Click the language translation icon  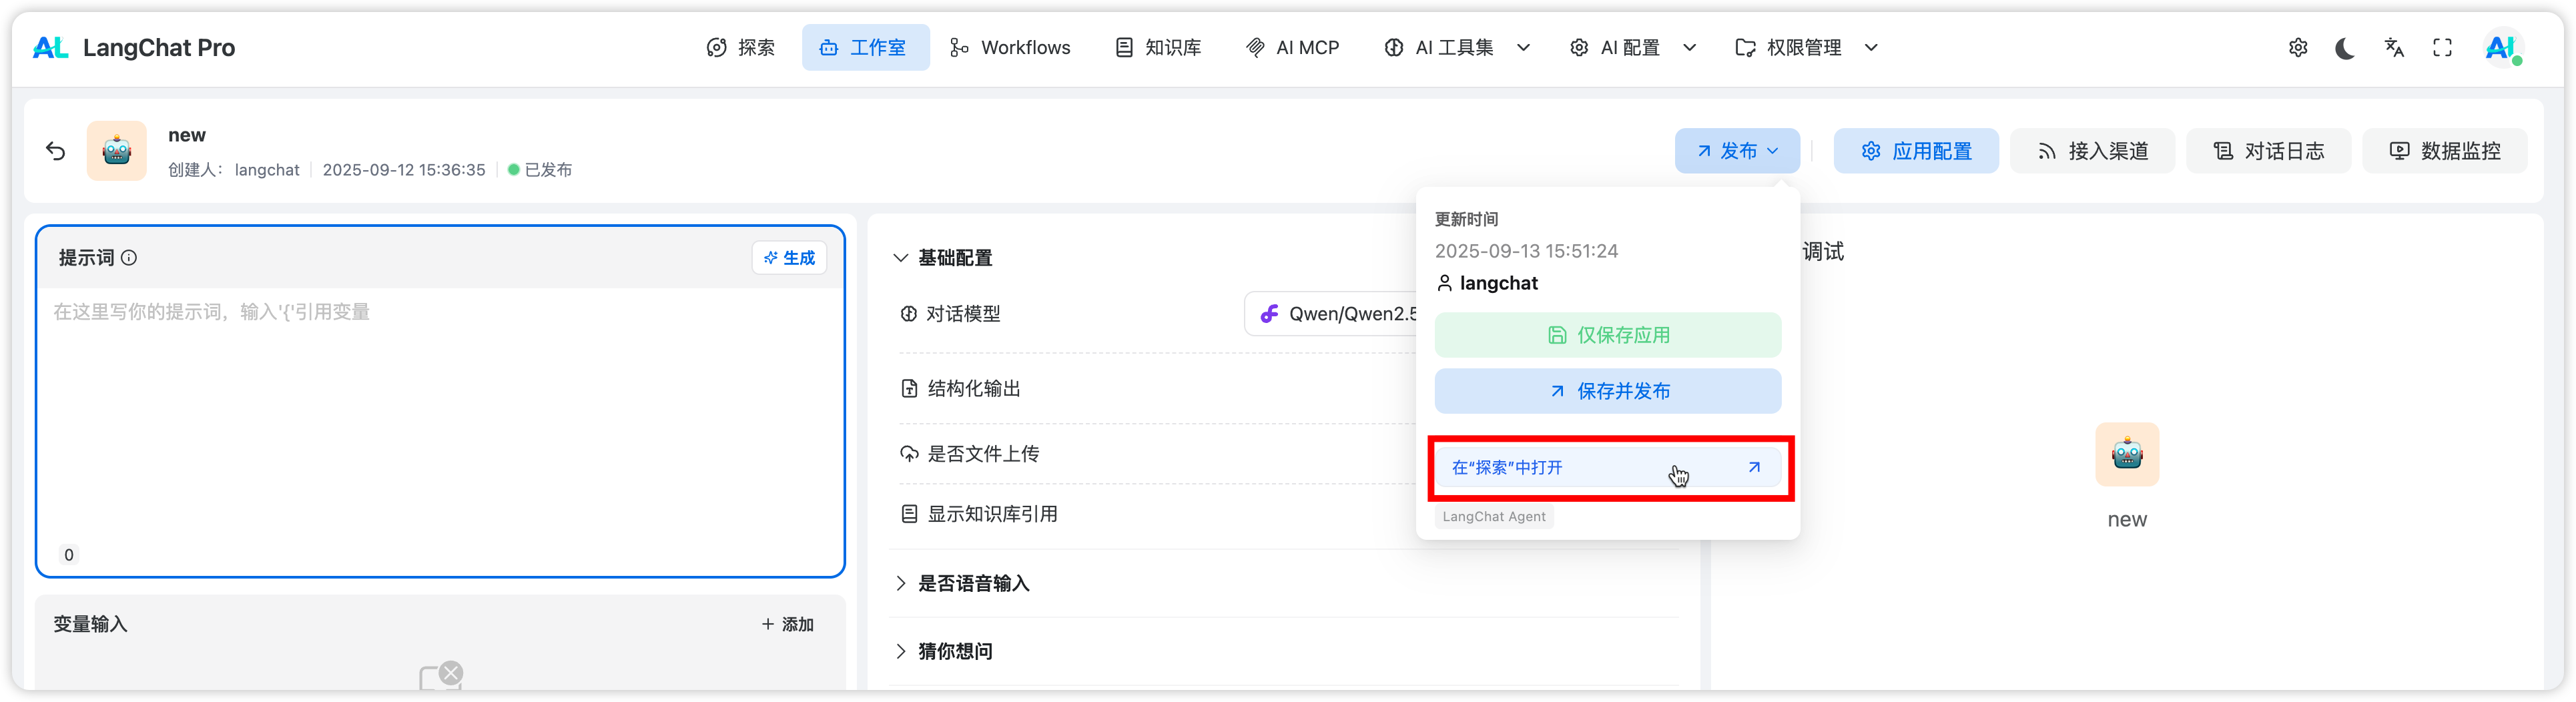click(2394, 48)
